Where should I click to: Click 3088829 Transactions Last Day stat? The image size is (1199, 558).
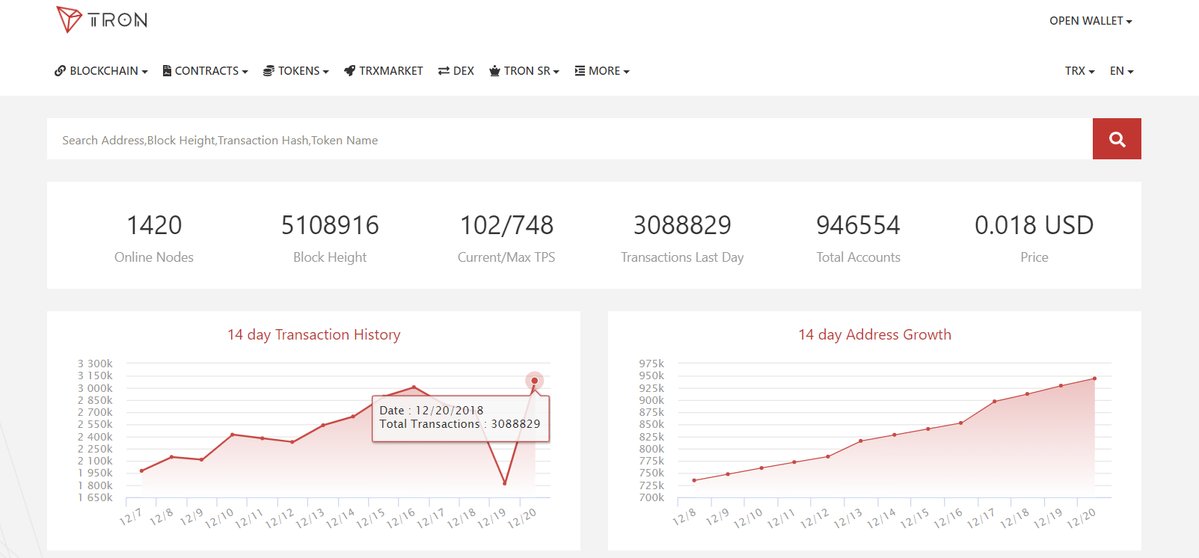[x=682, y=238]
